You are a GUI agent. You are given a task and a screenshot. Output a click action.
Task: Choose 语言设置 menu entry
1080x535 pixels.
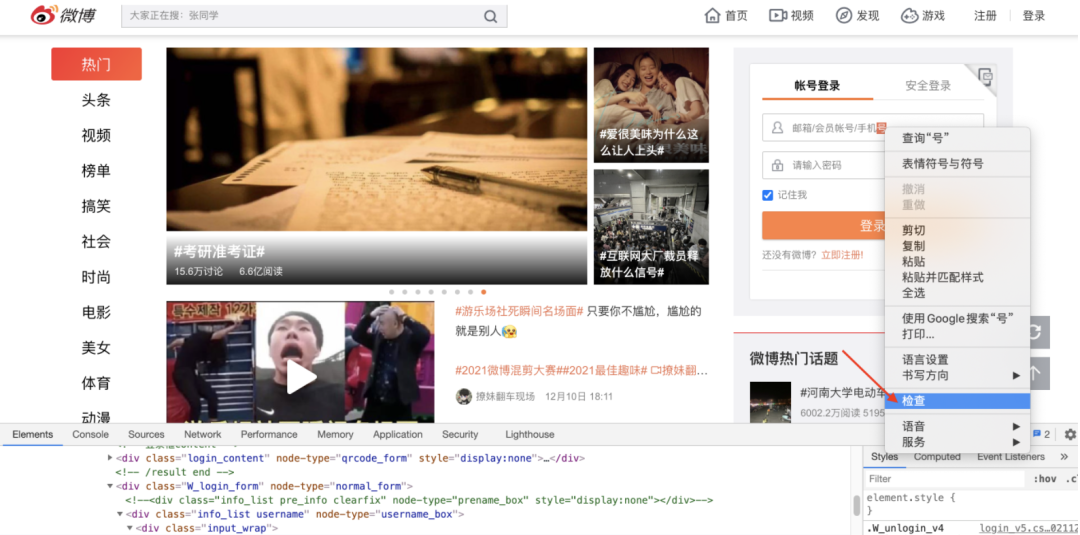(x=957, y=359)
